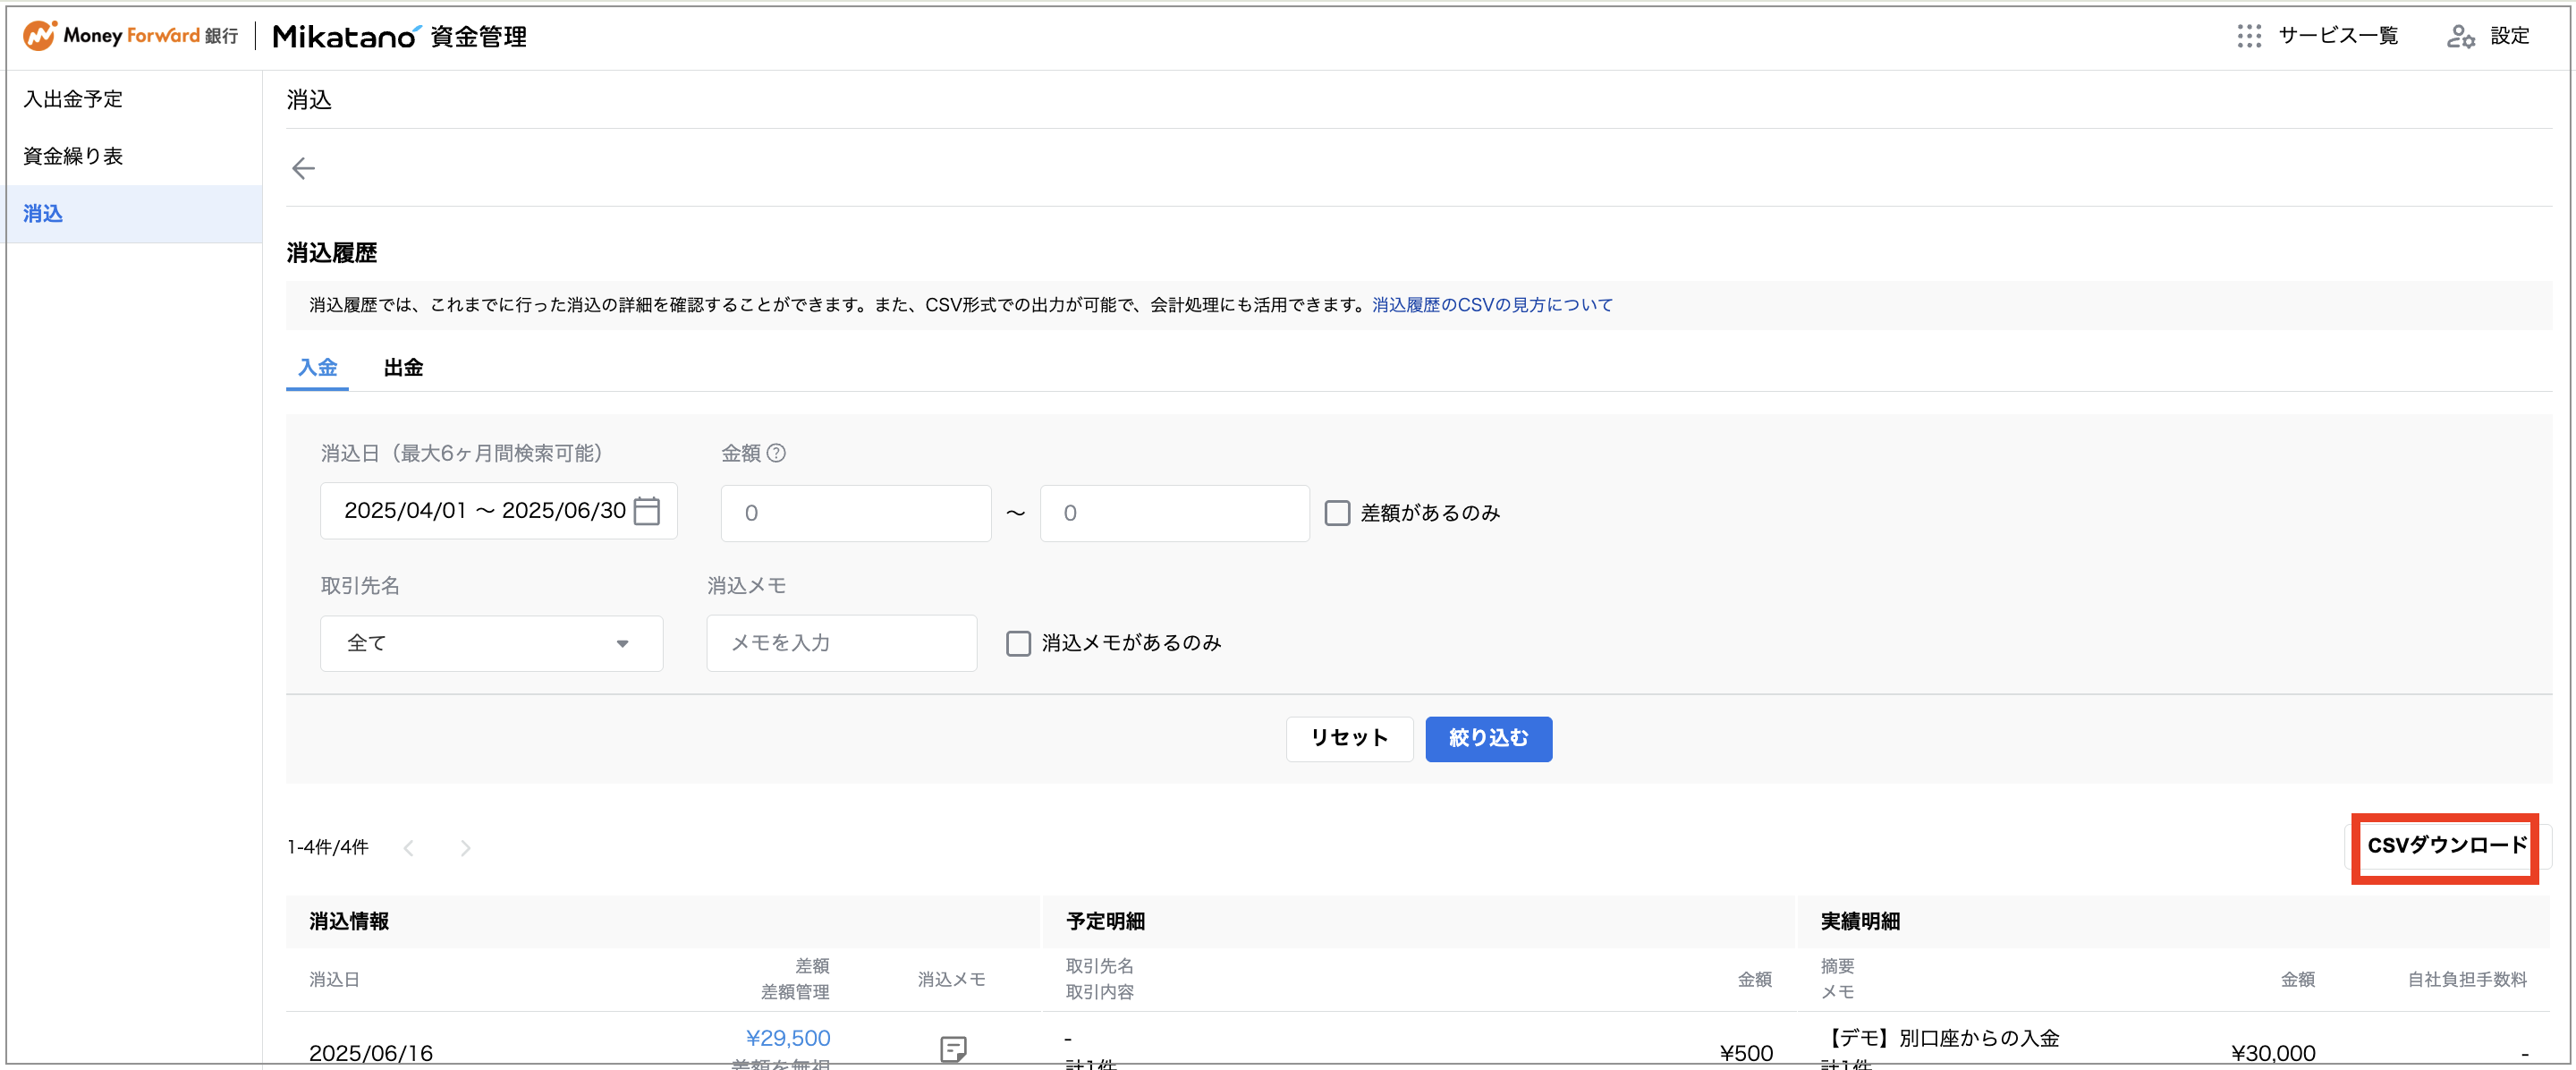Click the Mikatano 資金管理 logo text

(399, 36)
